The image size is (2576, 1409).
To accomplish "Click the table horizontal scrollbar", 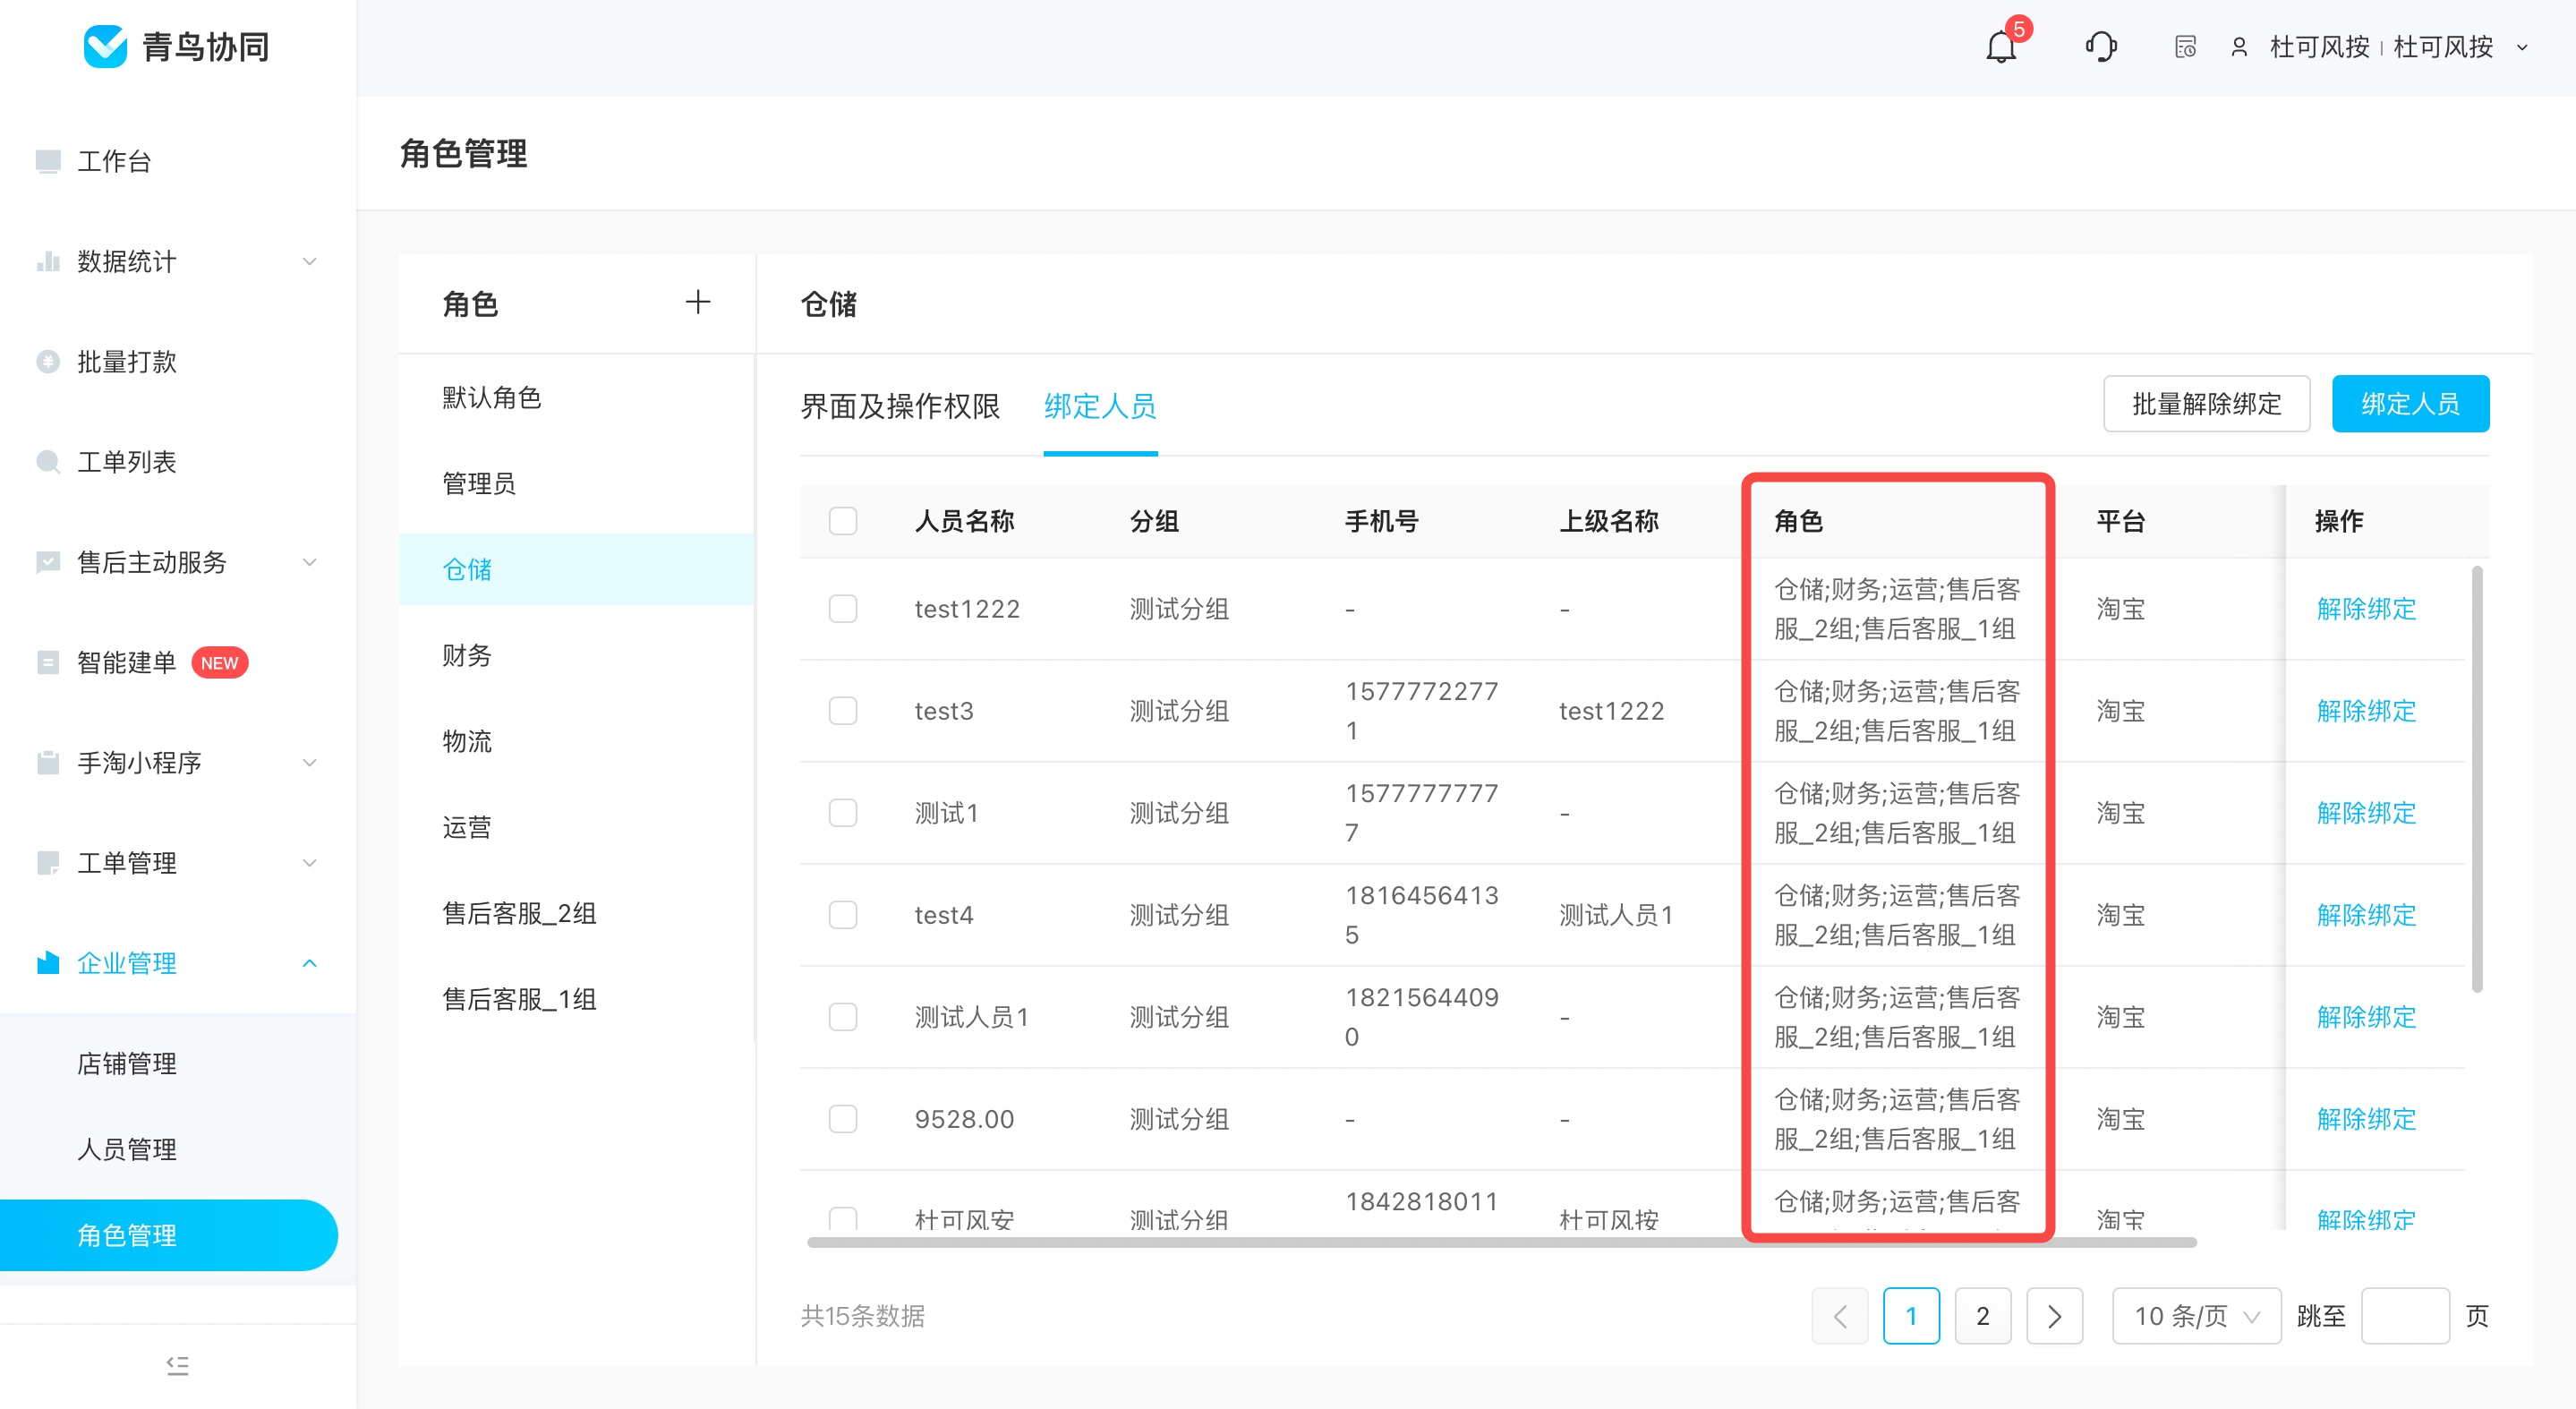I will (1501, 1242).
